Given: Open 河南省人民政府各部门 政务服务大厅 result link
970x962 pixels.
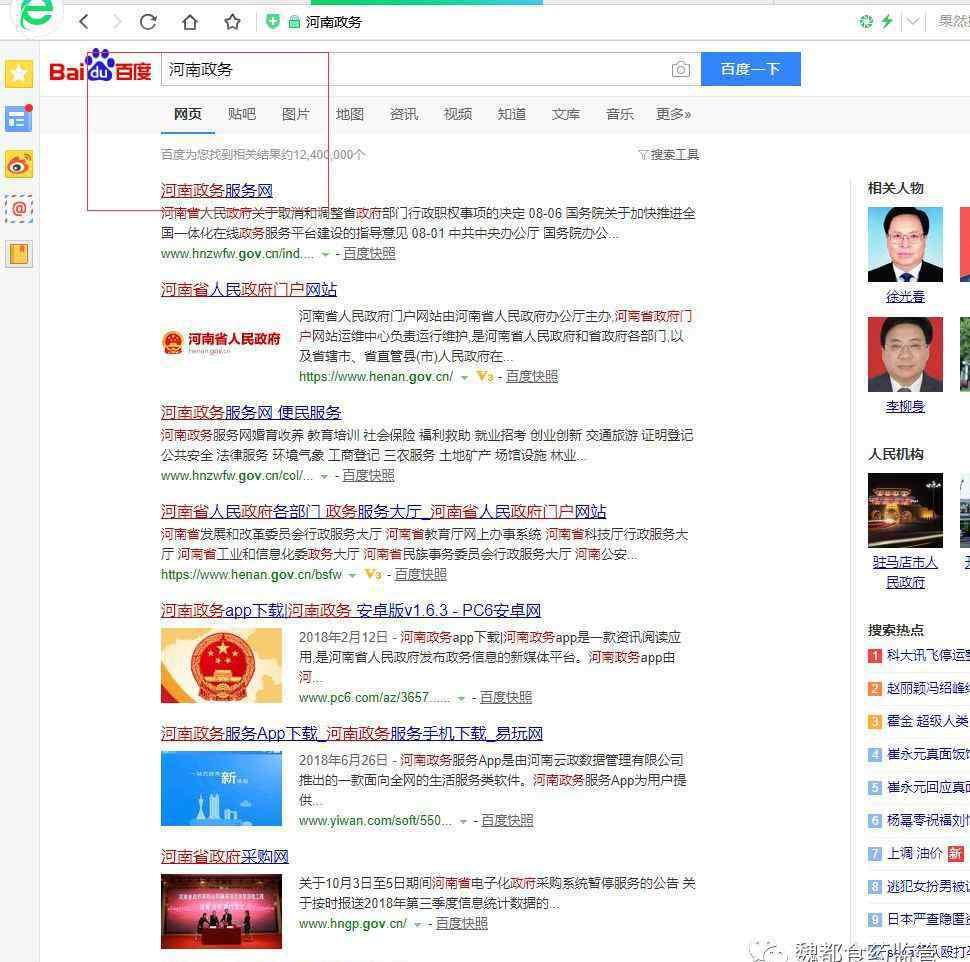Looking at the screenshot, I should click(384, 511).
